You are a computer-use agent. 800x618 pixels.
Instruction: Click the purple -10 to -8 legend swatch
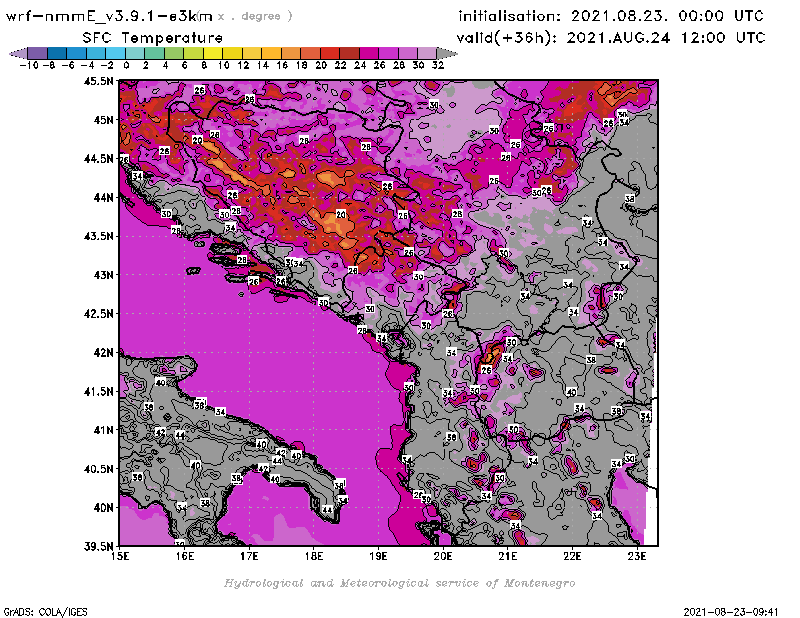(x=38, y=53)
